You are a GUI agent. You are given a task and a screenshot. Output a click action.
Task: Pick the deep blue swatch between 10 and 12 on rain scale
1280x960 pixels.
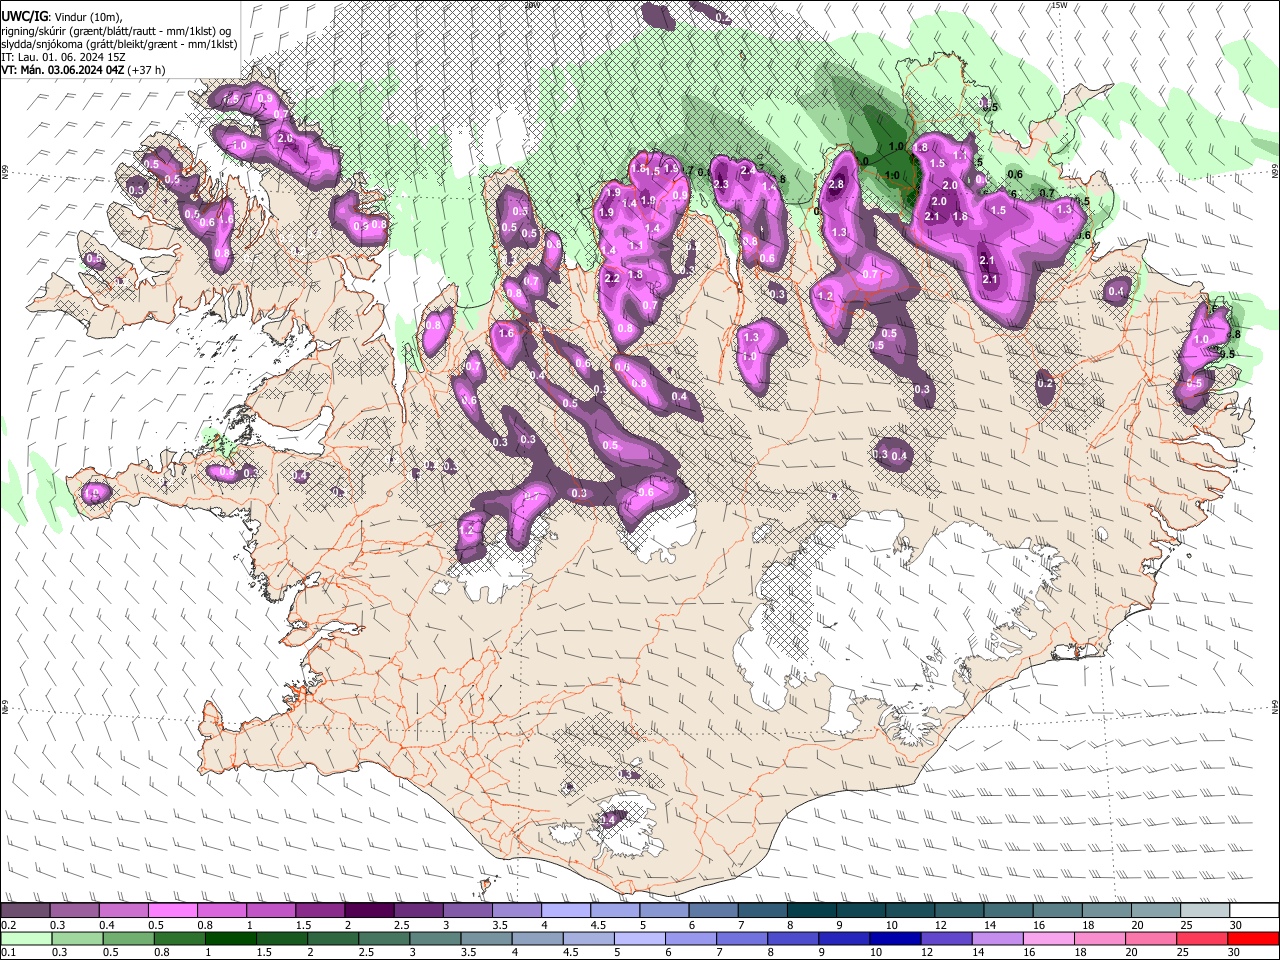(x=895, y=938)
